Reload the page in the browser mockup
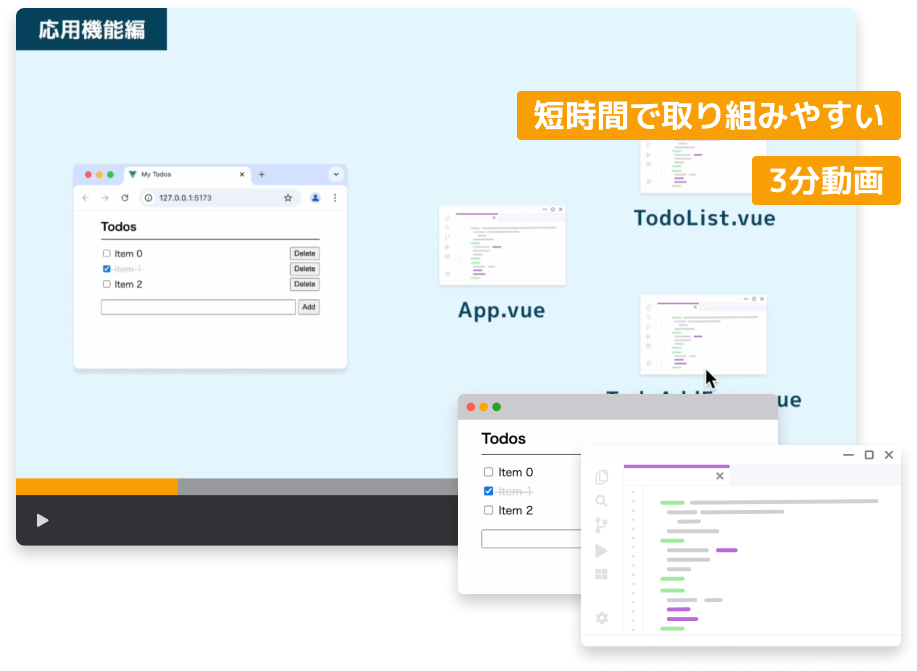The width and height of the screenshot is (917, 671). point(125,198)
